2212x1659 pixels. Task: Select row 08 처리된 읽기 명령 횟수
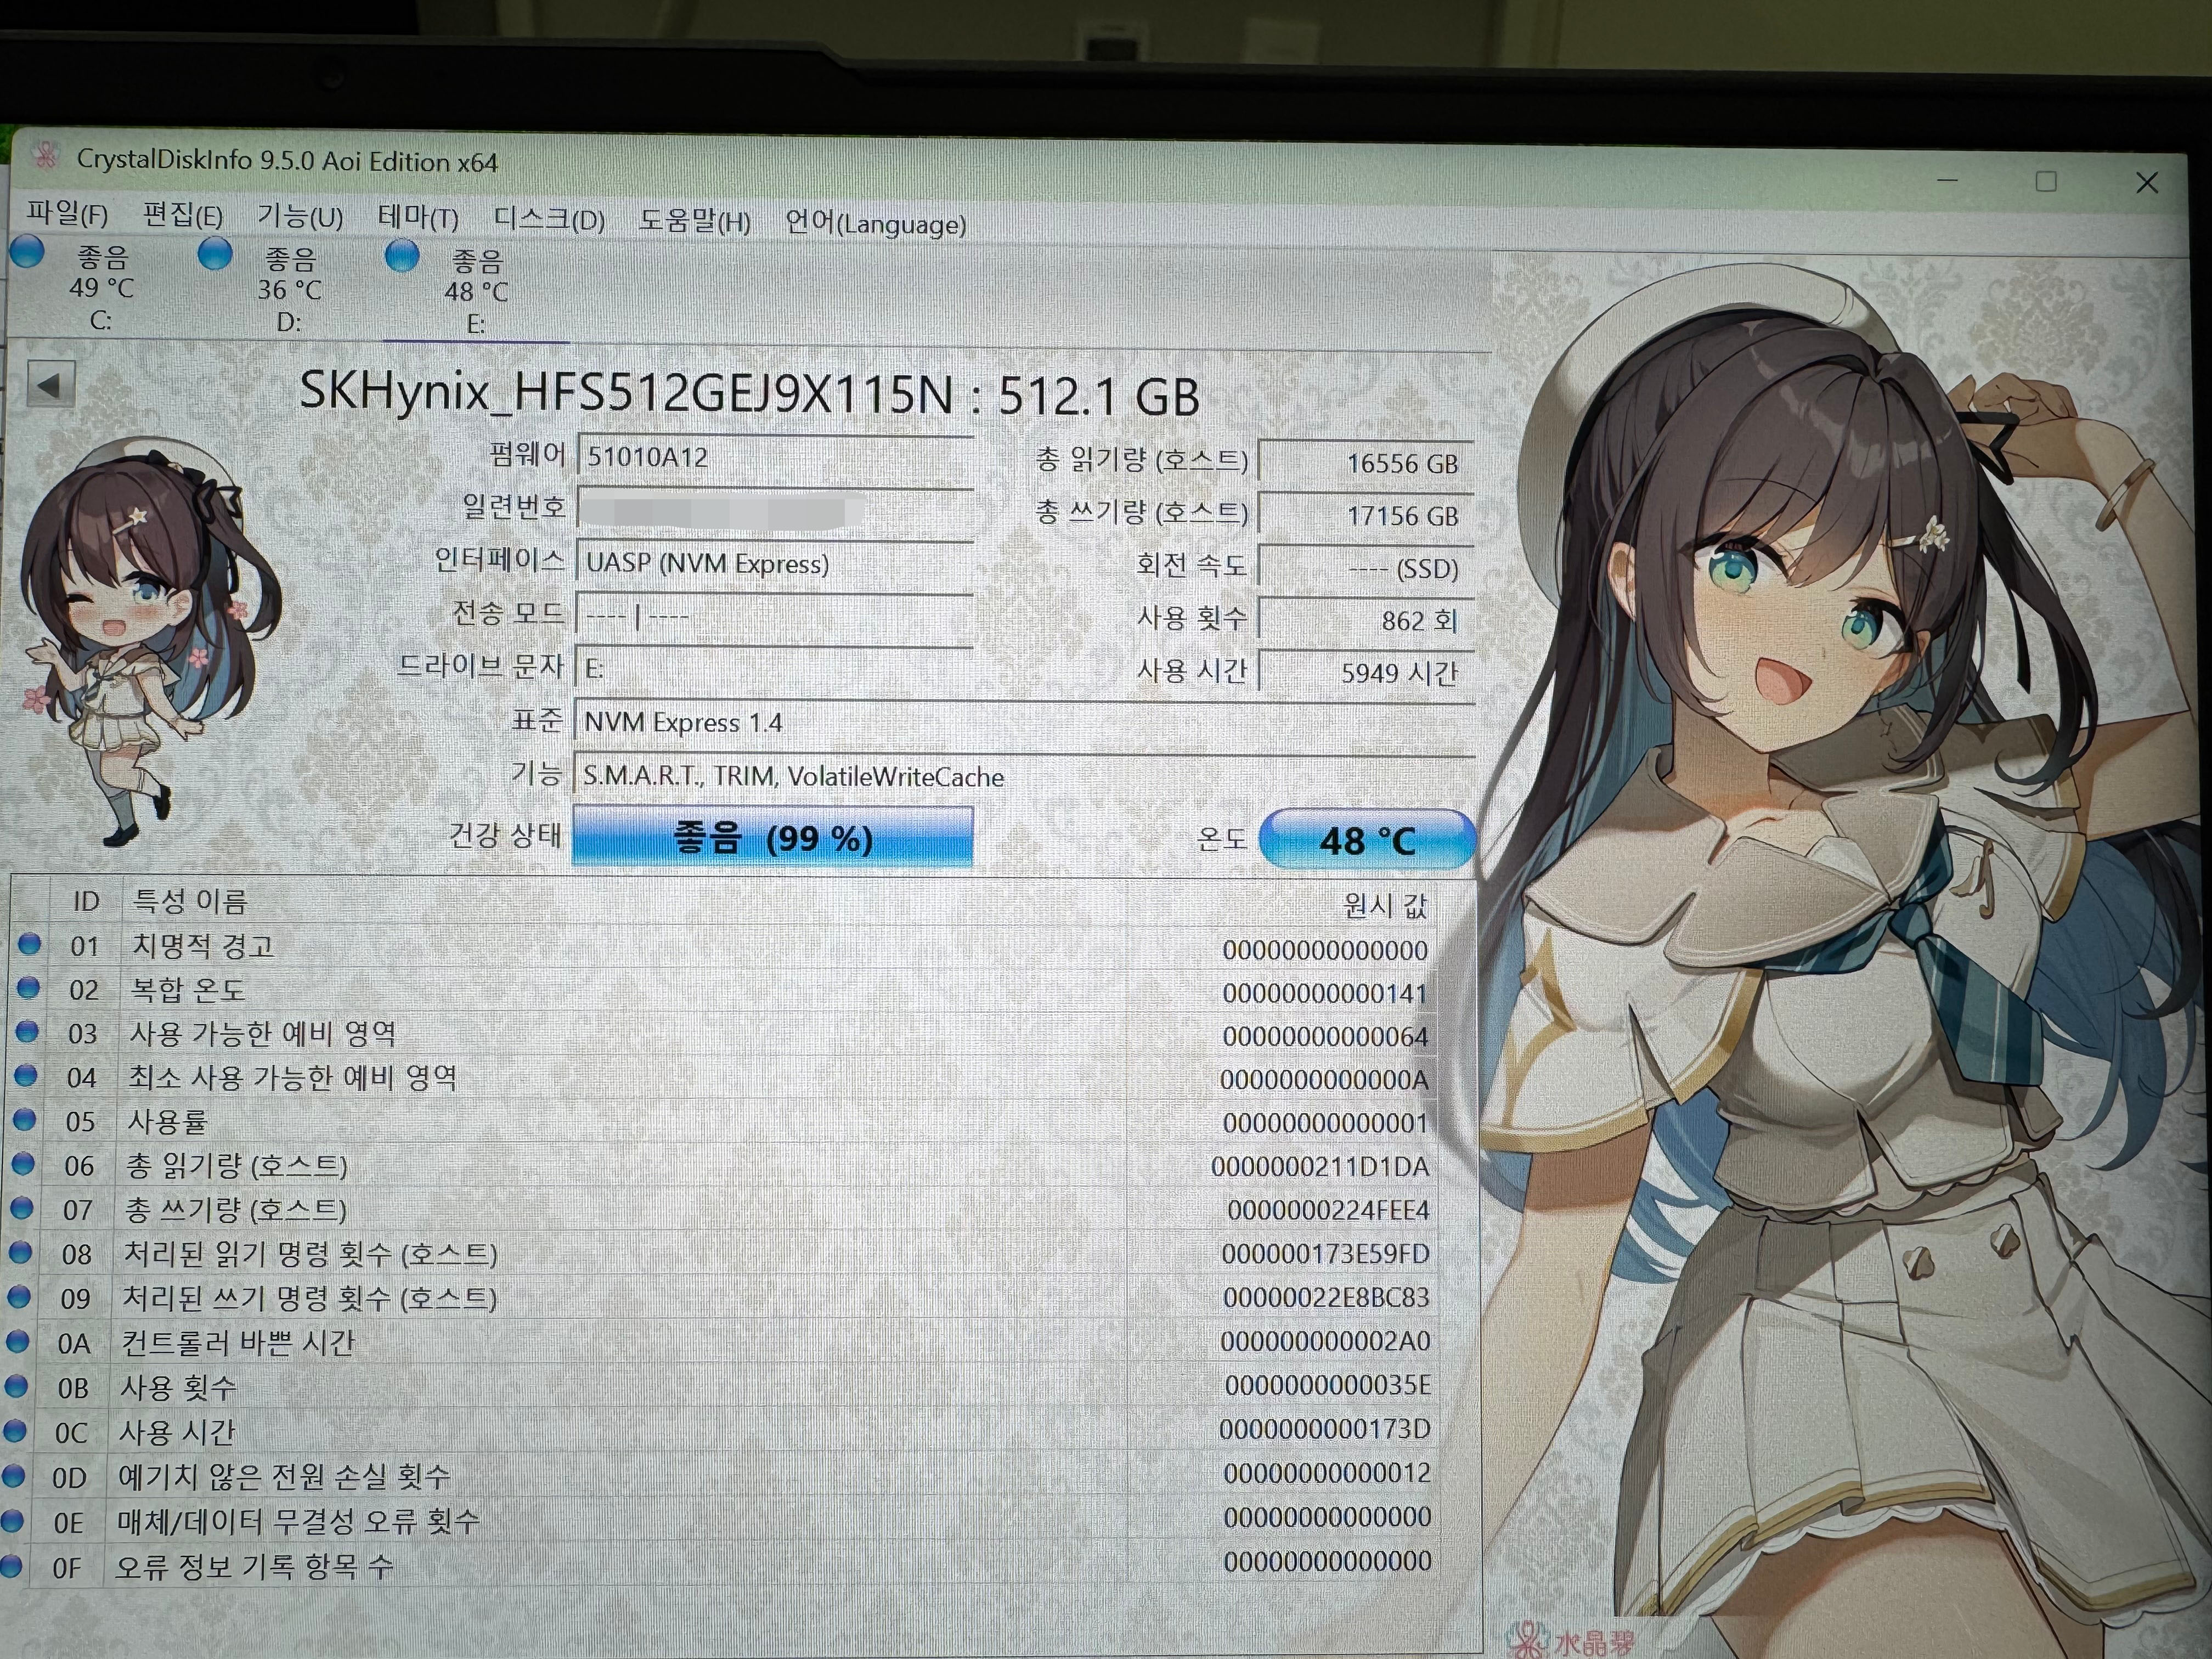[x=740, y=1254]
